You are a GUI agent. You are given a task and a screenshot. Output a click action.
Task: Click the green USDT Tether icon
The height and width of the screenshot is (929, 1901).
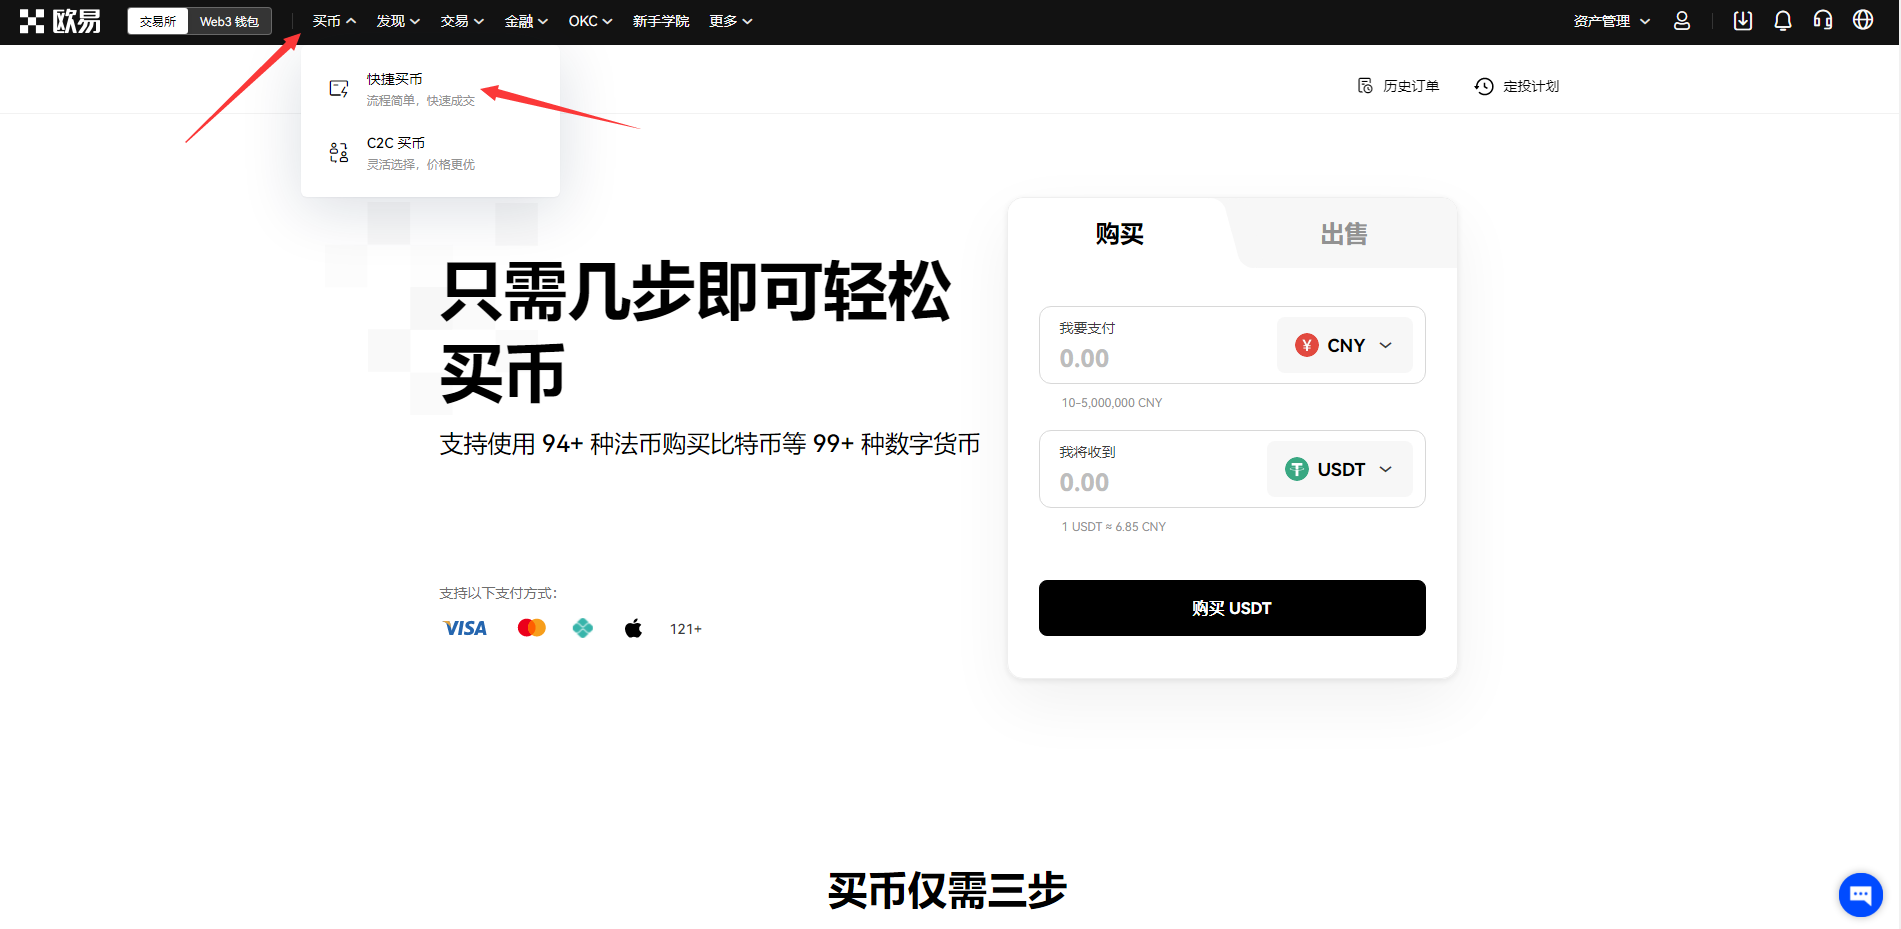pyautogui.click(x=1296, y=469)
